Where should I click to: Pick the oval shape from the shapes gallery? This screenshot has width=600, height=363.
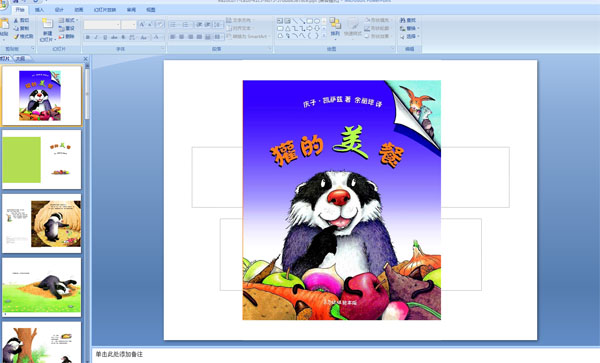(317, 21)
